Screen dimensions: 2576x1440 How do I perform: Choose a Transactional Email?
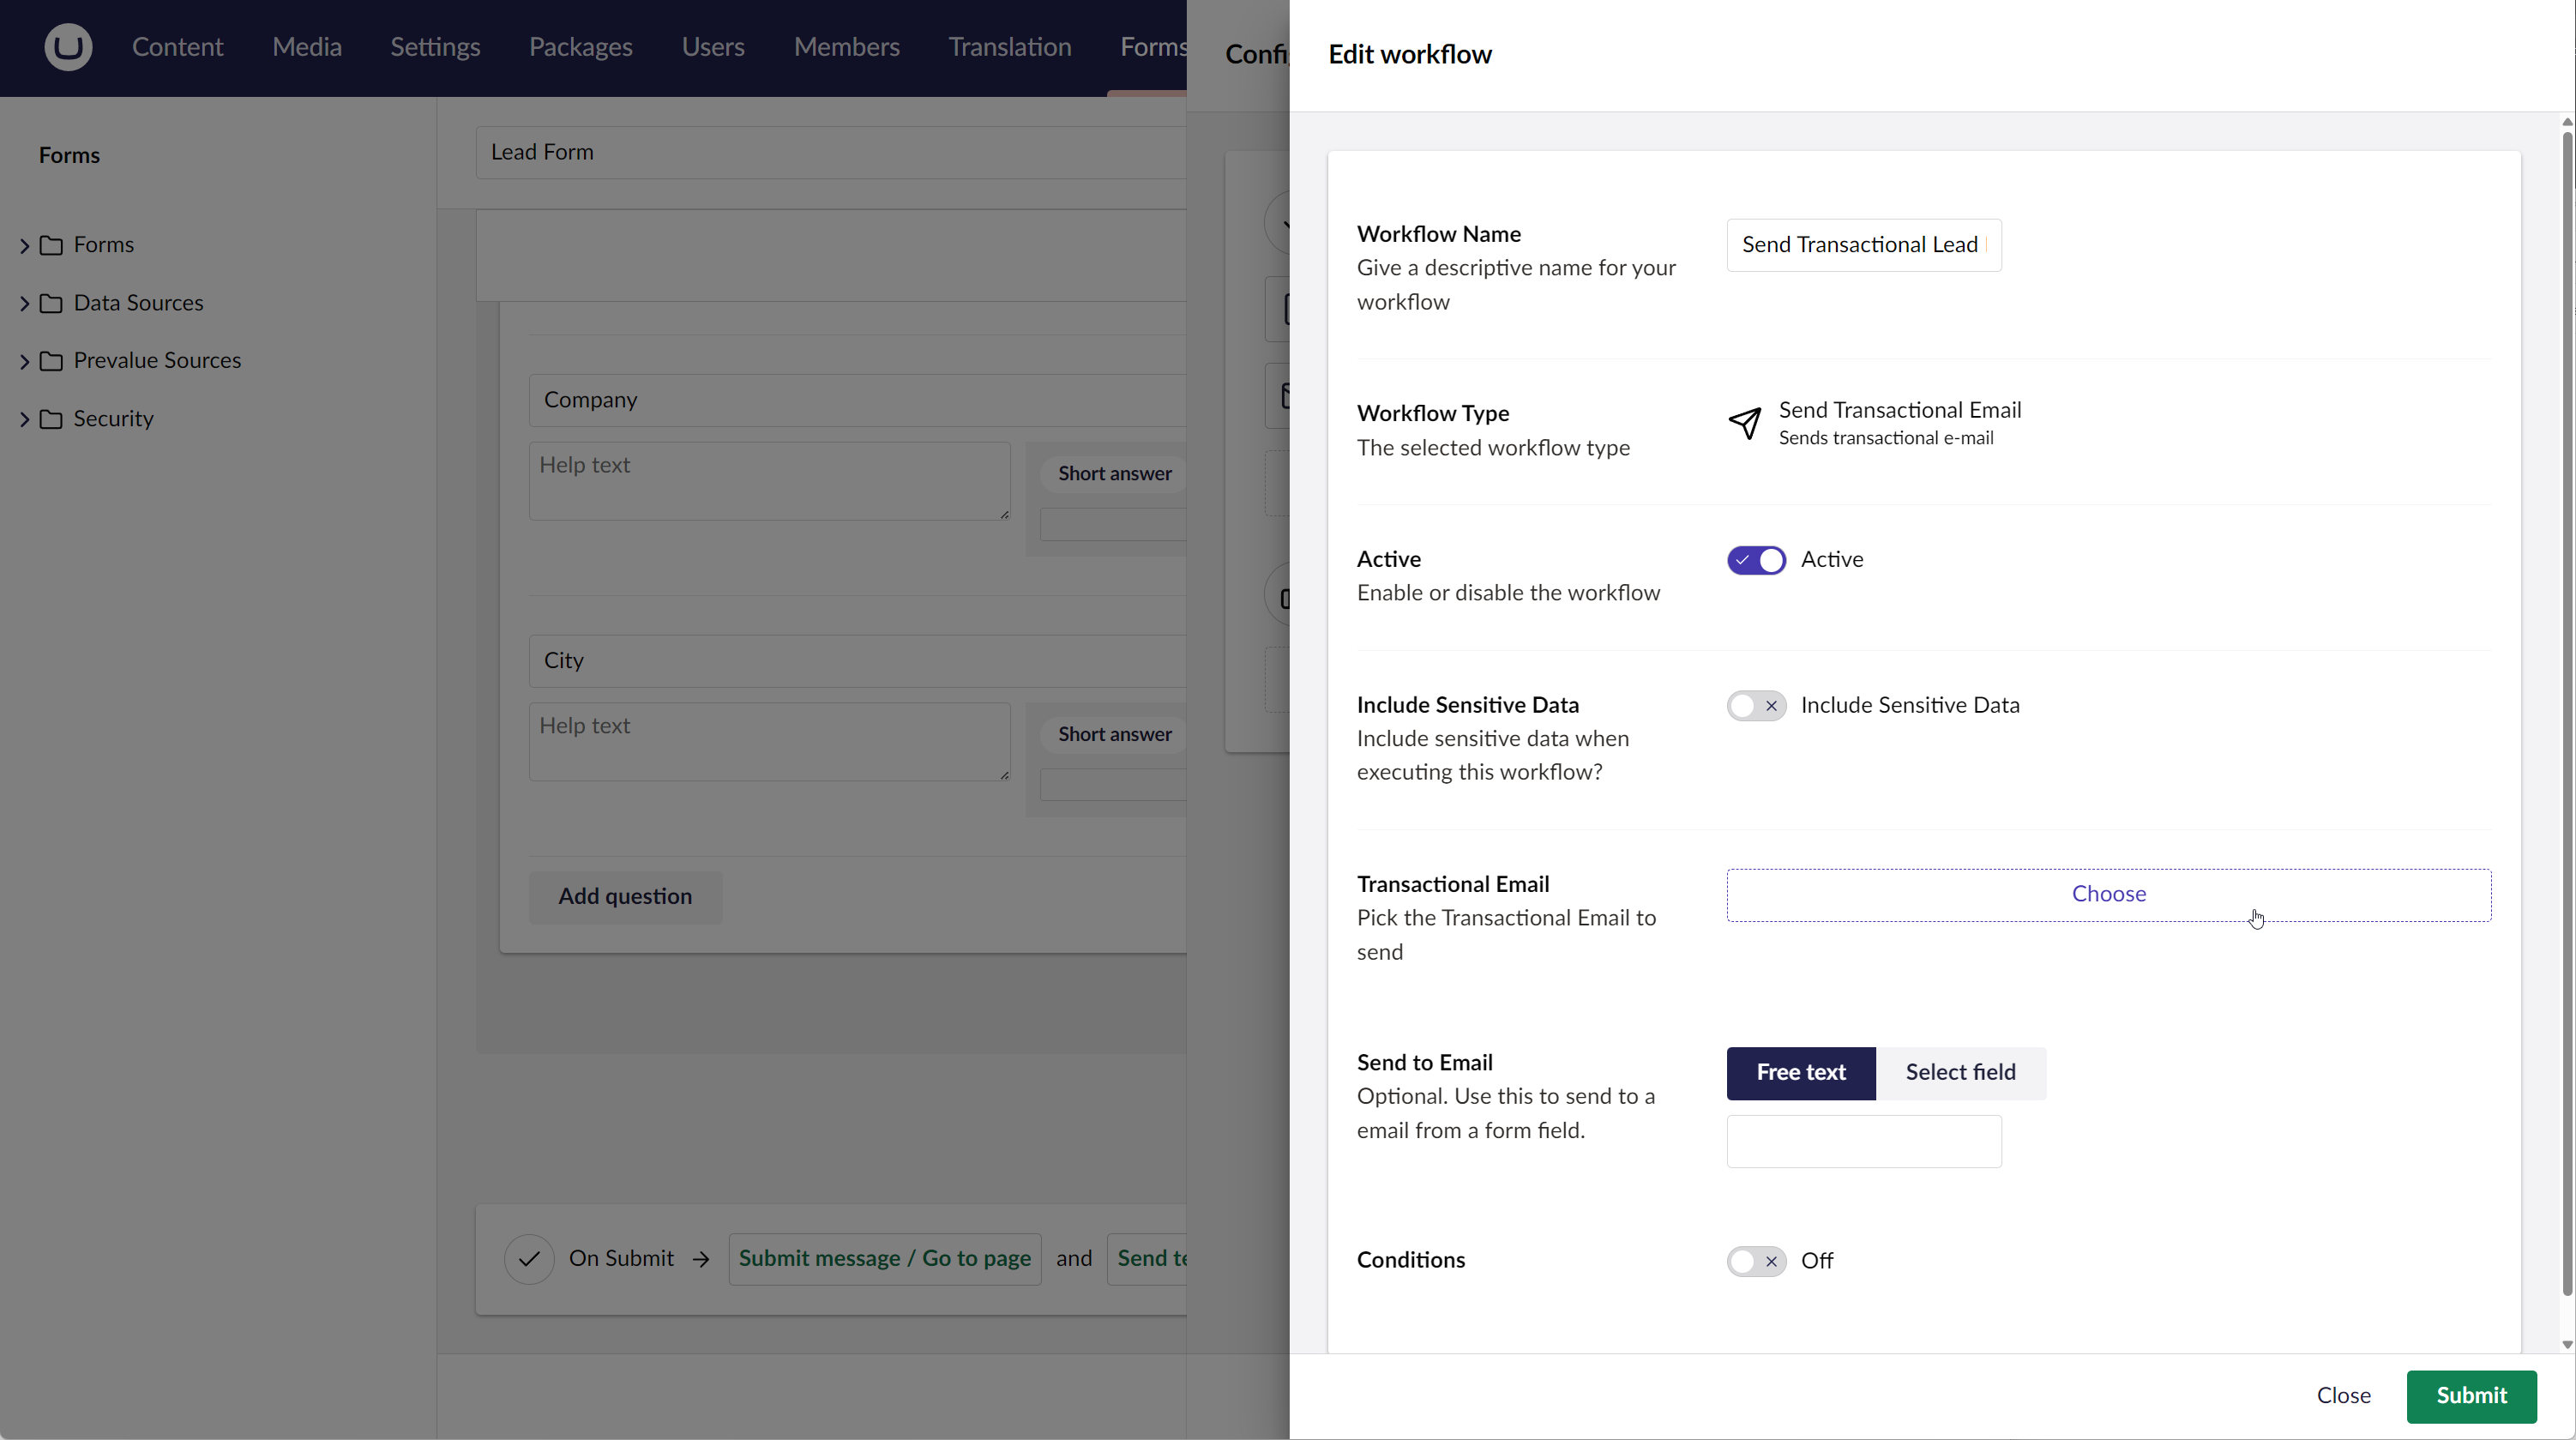click(2108, 895)
